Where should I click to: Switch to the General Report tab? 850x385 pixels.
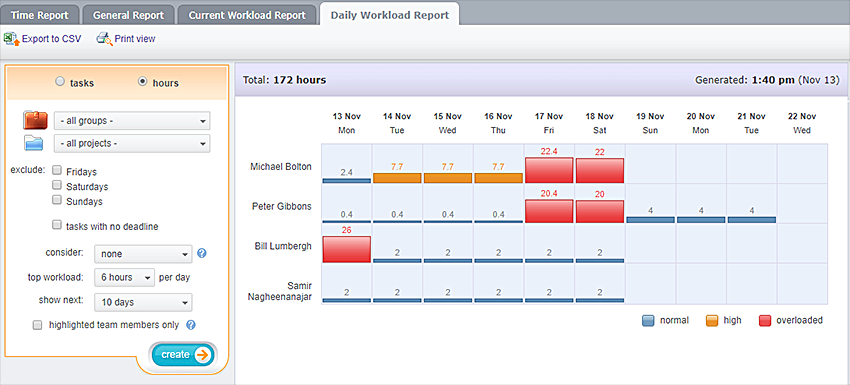pos(128,15)
